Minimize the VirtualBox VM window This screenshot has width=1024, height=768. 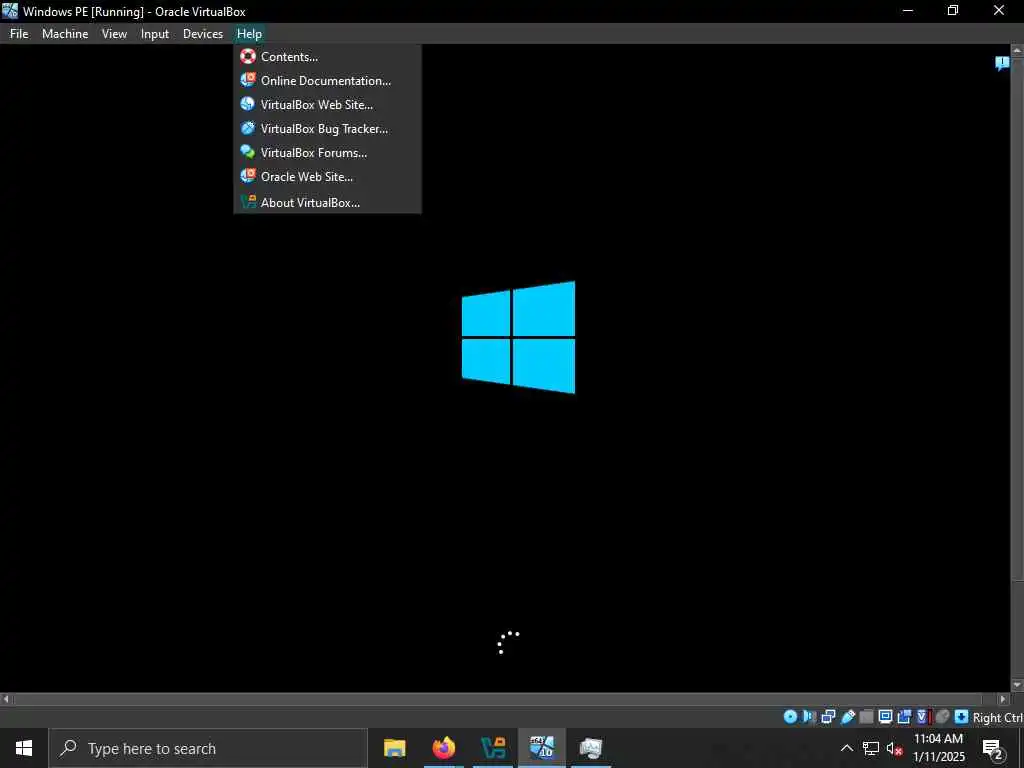[x=908, y=10]
